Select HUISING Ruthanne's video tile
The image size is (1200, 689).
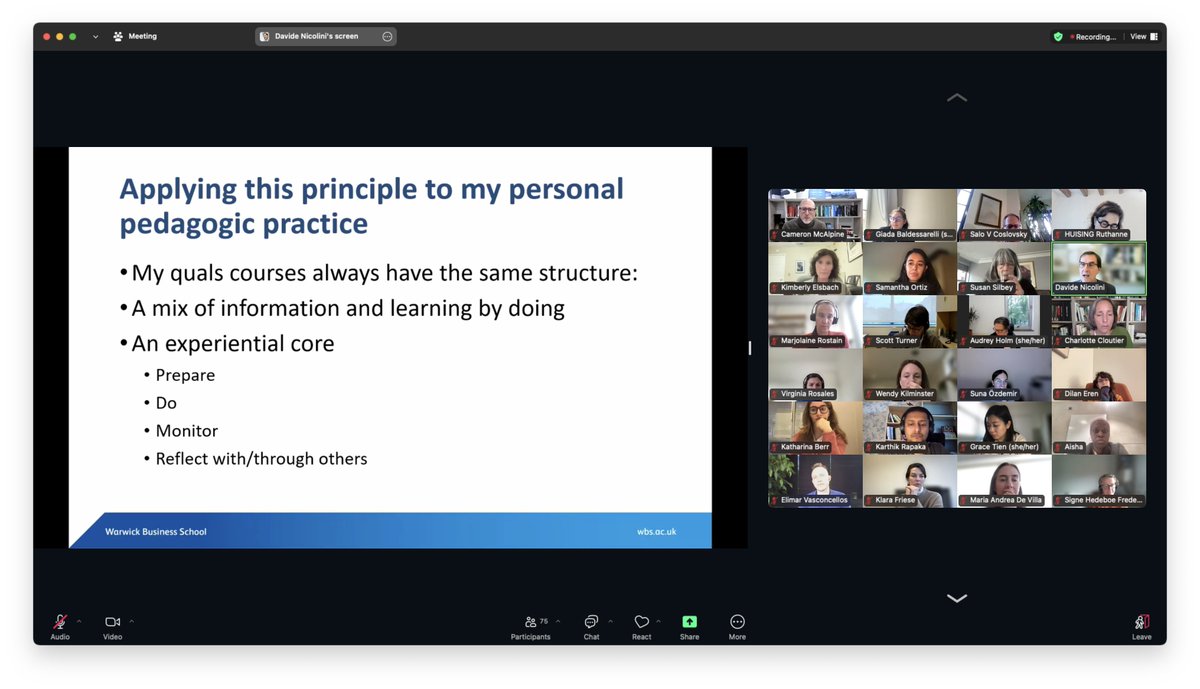coord(1099,215)
